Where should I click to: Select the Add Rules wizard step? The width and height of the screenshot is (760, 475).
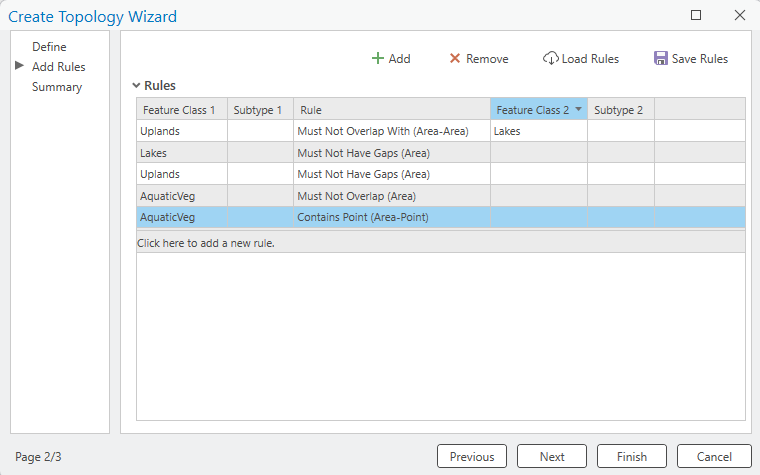coord(59,67)
